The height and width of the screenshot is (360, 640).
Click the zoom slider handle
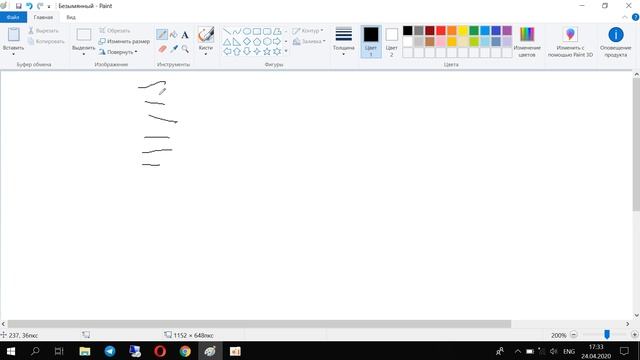pyautogui.click(x=607, y=335)
